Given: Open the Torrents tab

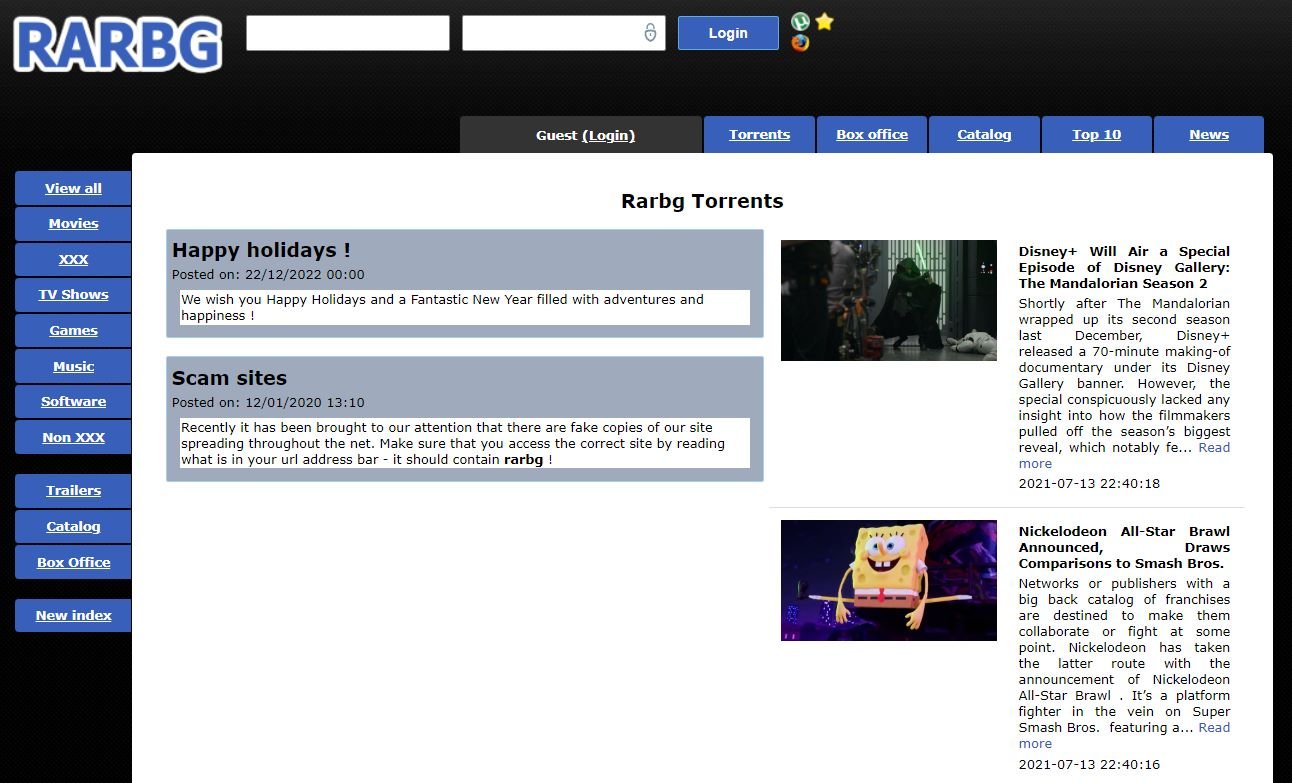Looking at the screenshot, I should pos(759,135).
